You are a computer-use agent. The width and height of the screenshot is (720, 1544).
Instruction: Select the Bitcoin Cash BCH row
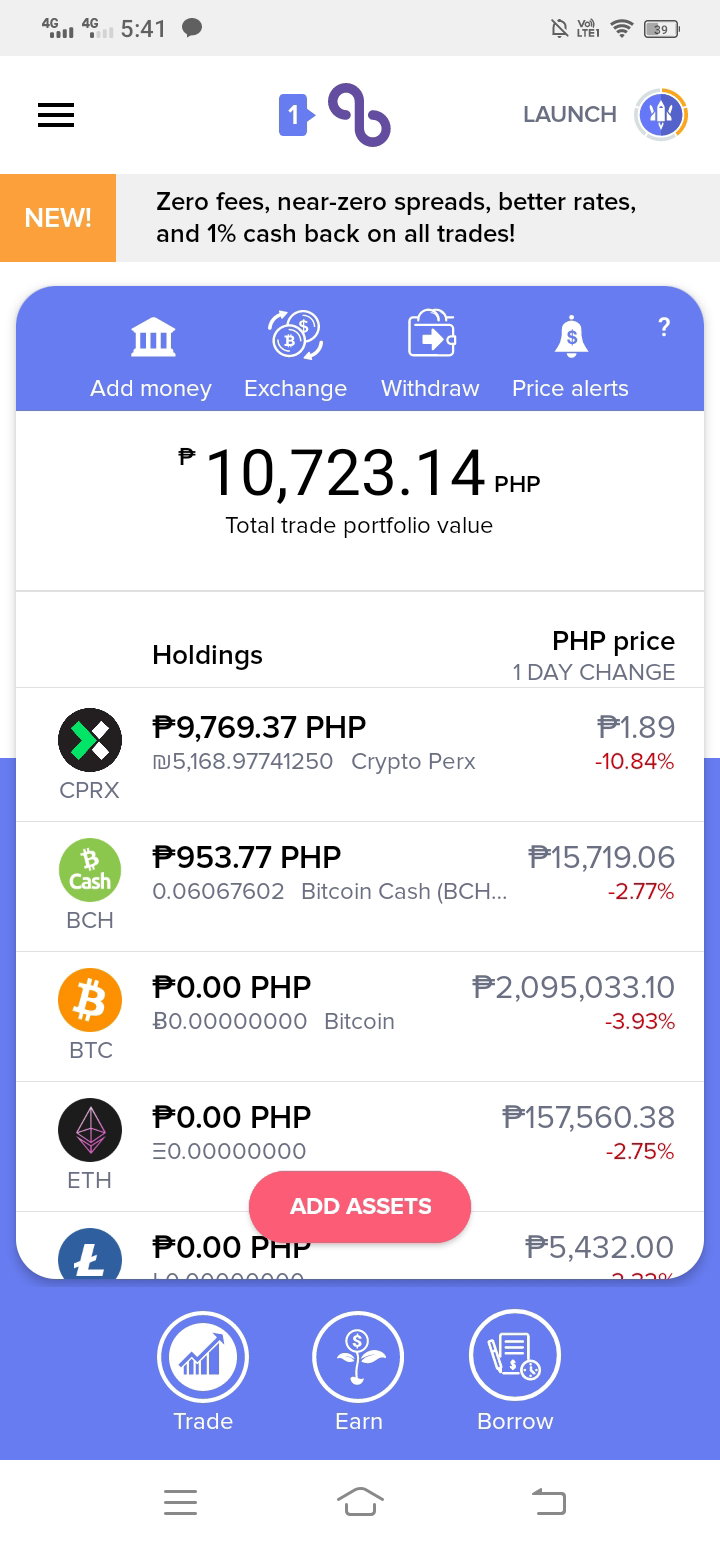360,887
